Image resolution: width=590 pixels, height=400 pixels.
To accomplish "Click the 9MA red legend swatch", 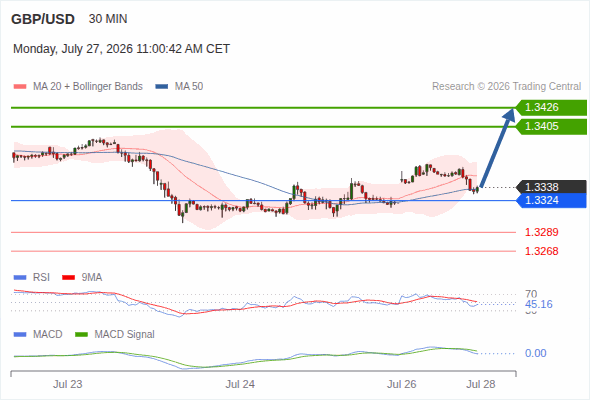I will click(x=68, y=278).
